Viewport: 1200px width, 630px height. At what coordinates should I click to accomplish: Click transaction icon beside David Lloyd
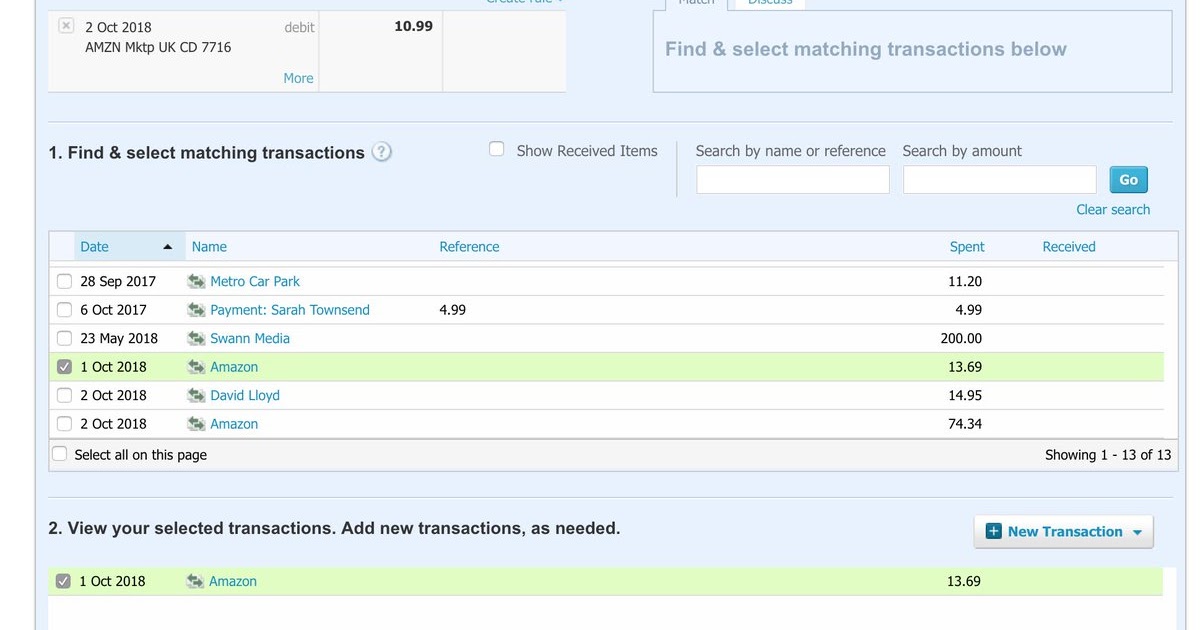(196, 396)
